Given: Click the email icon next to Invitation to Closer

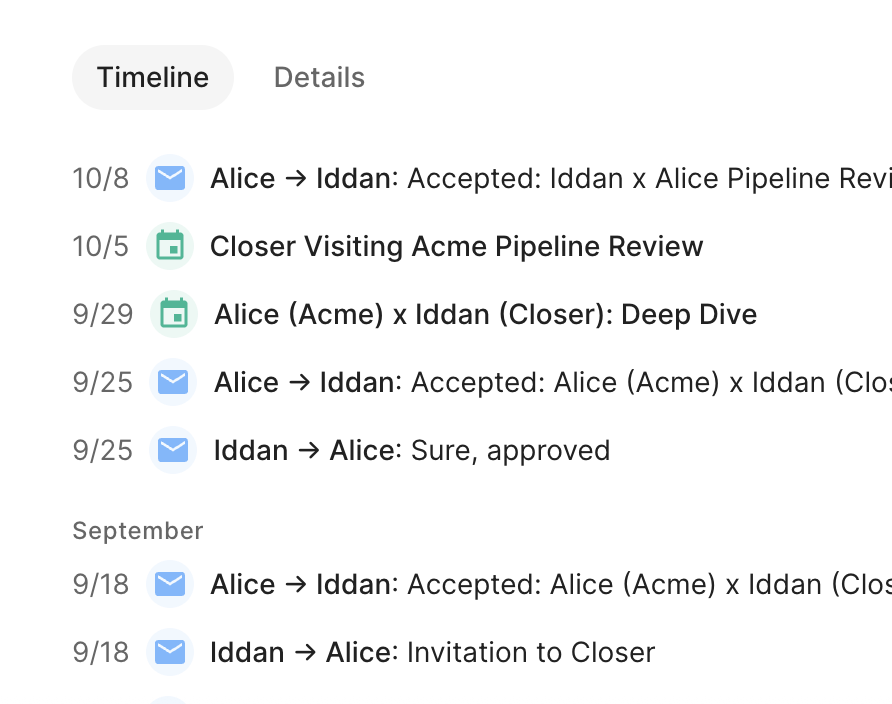Looking at the screenshot, I should tap(170, 652).
